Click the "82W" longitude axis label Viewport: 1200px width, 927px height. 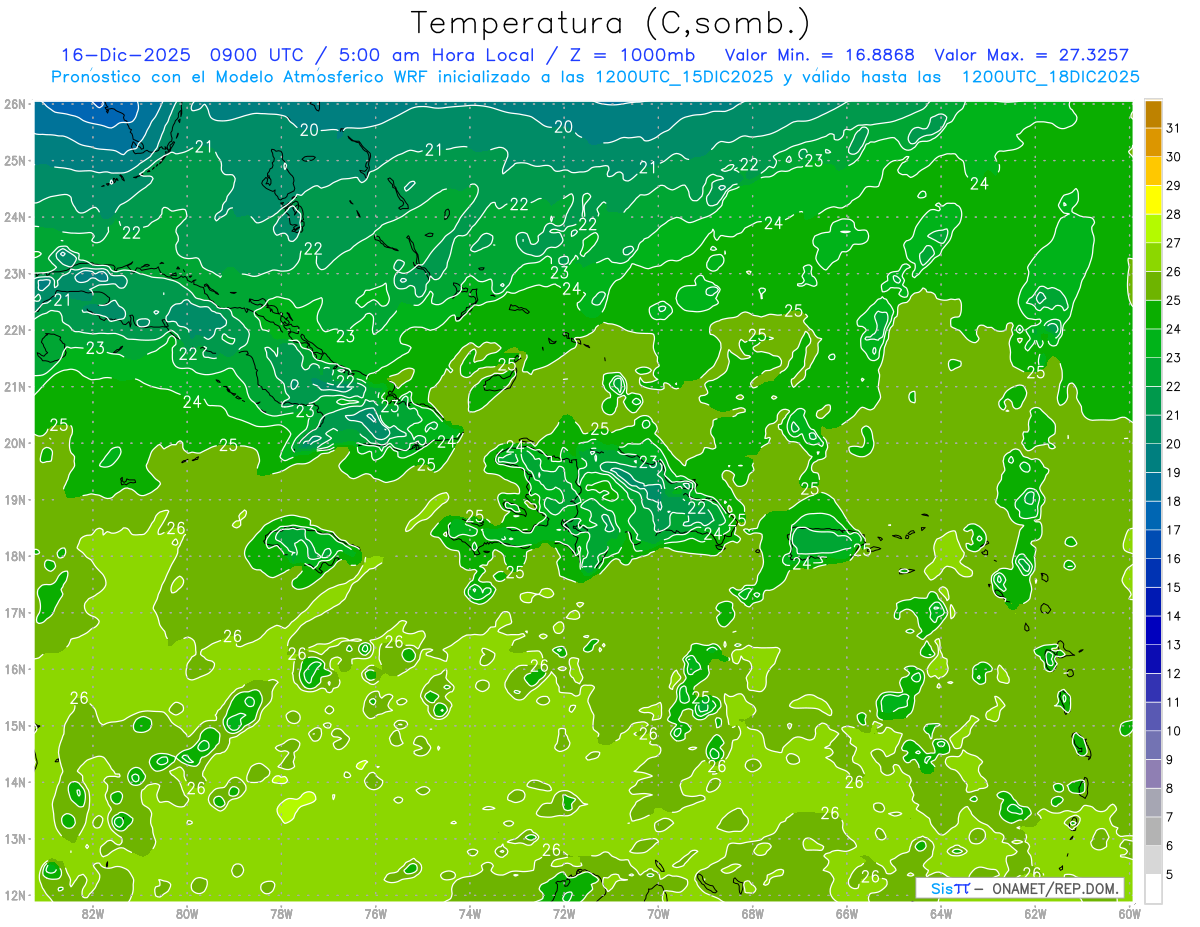click(x=93, y=913)
